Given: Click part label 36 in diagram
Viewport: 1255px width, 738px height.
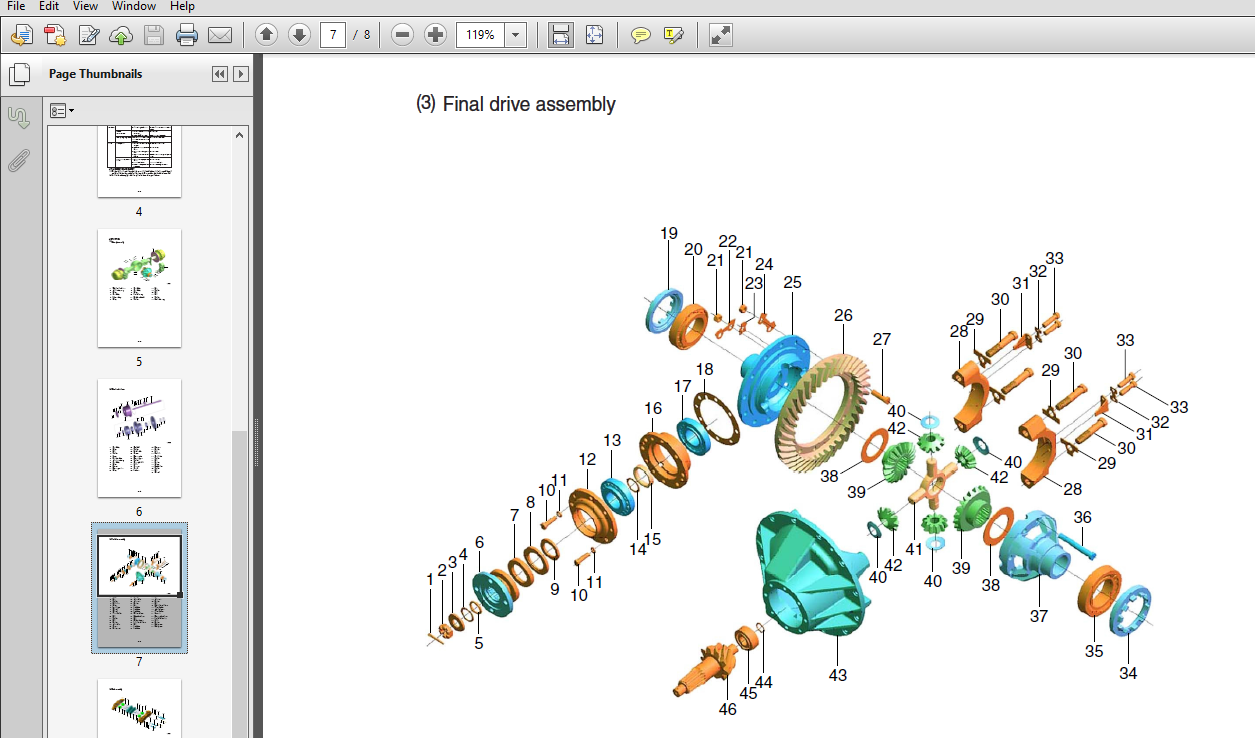Looking at the screenshot, I should tap(1083, 517).
